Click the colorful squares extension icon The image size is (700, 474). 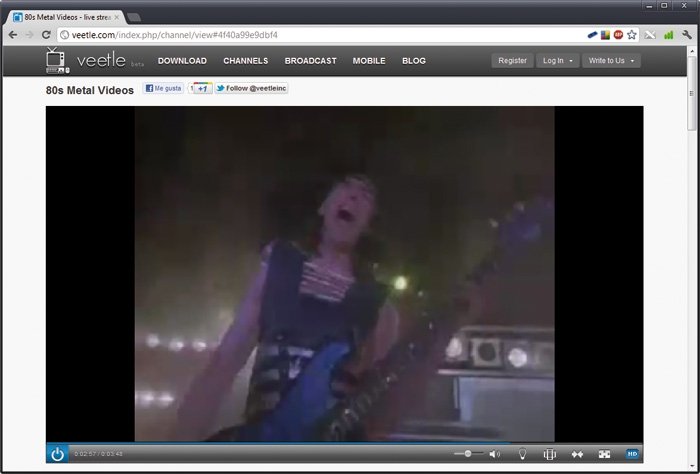pos(605,35)
